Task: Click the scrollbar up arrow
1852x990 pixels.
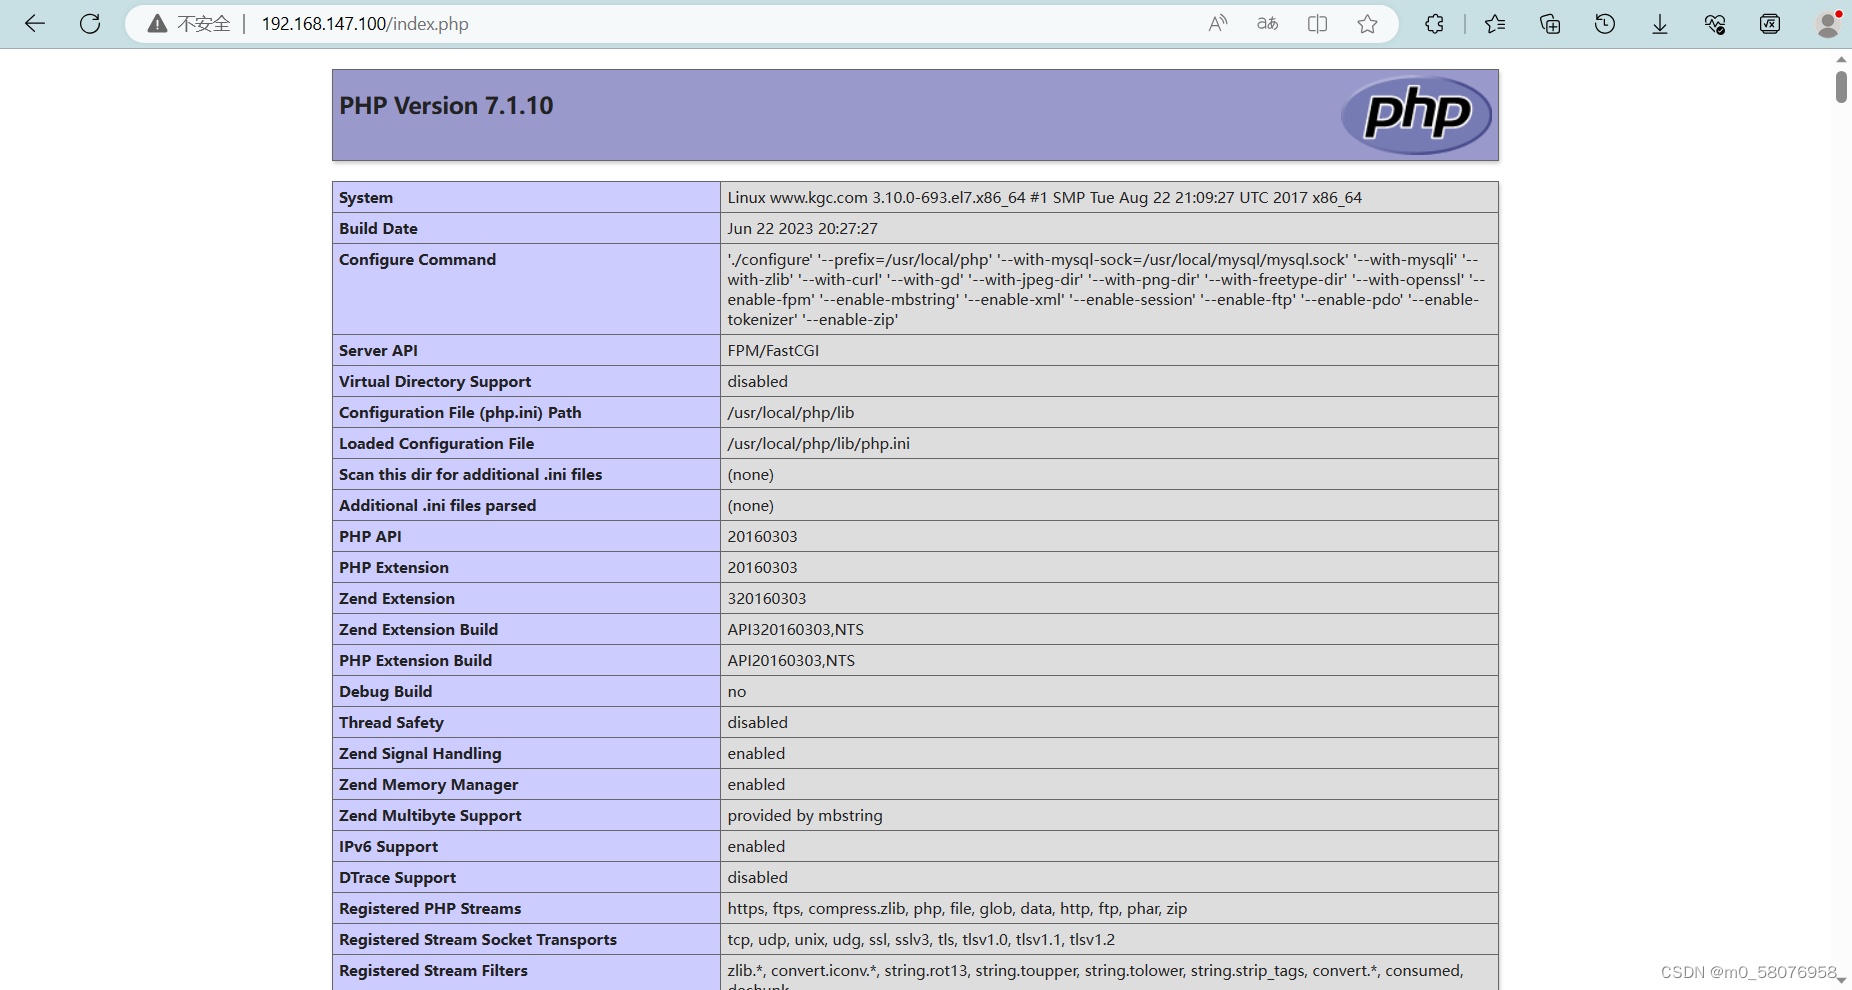Action: click(x=1841, y=60)
